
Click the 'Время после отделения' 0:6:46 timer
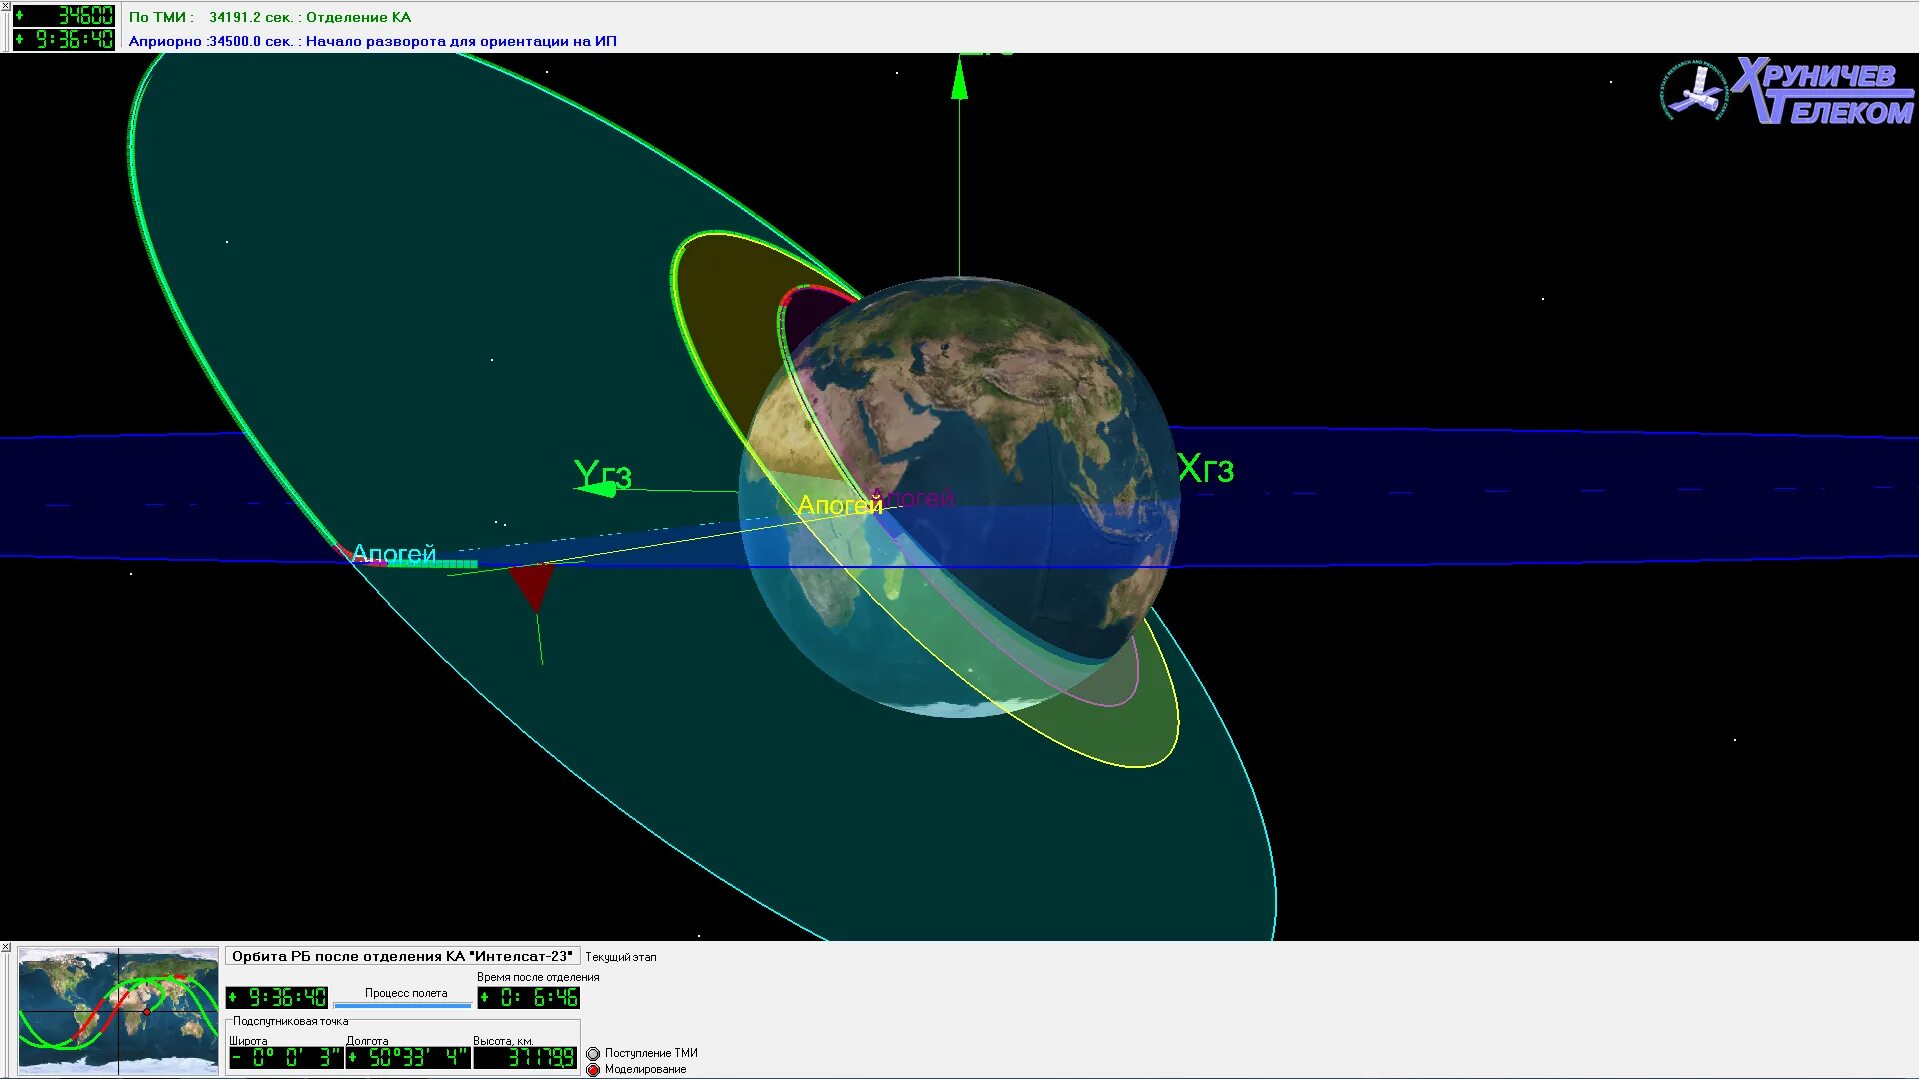coord(529,997)
